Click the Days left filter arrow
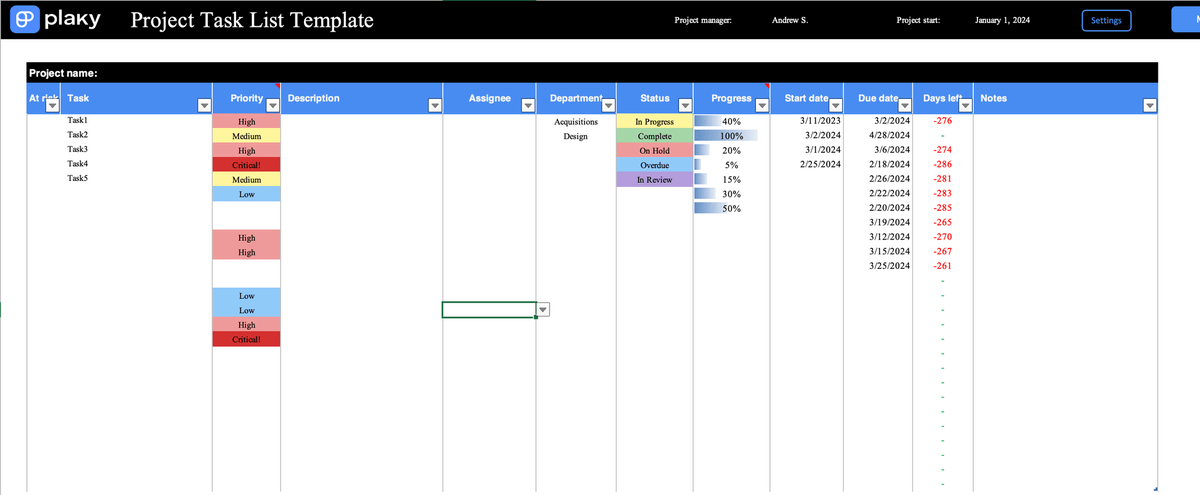This screenshot has height=495, width=1200. [965, 105]
